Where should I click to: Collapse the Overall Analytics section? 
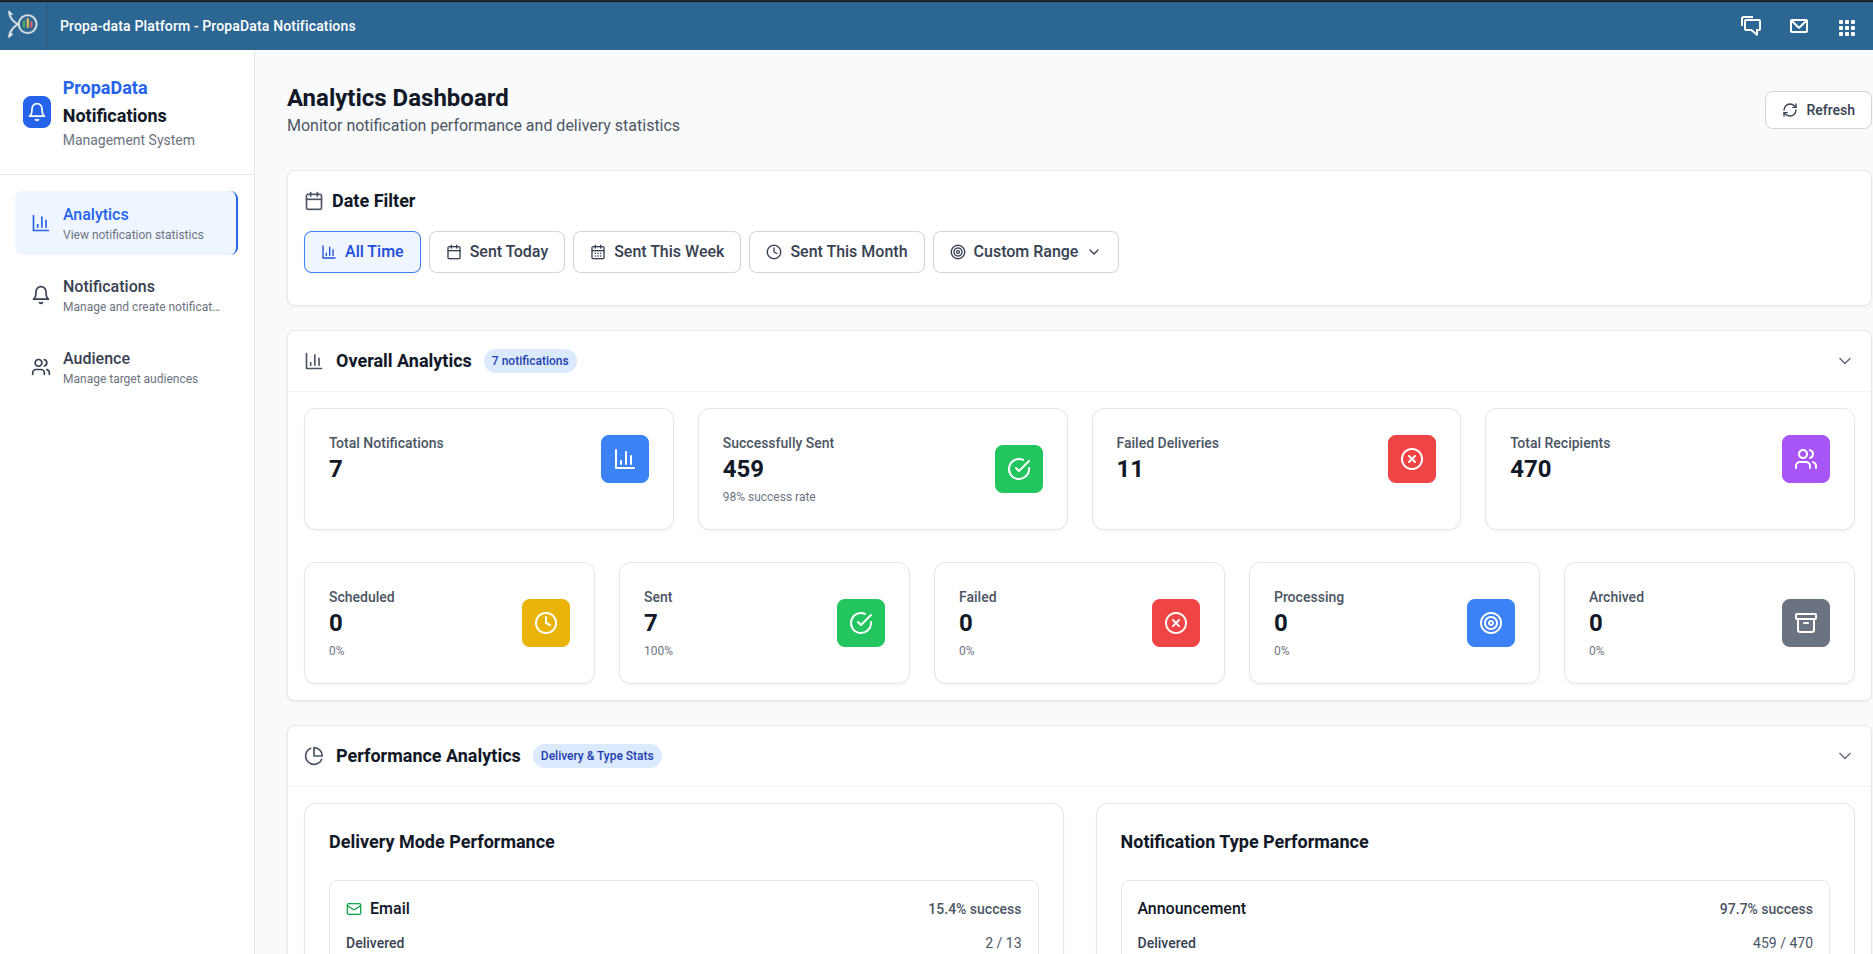(x=1844, y=361)
